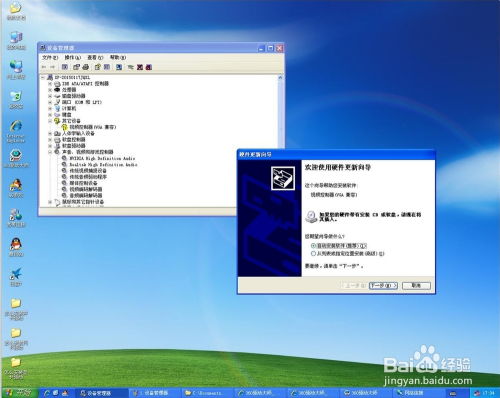
Task: Click the 磁盘驱动器 disk drive category icon
Action: click(x=57, y=96)
